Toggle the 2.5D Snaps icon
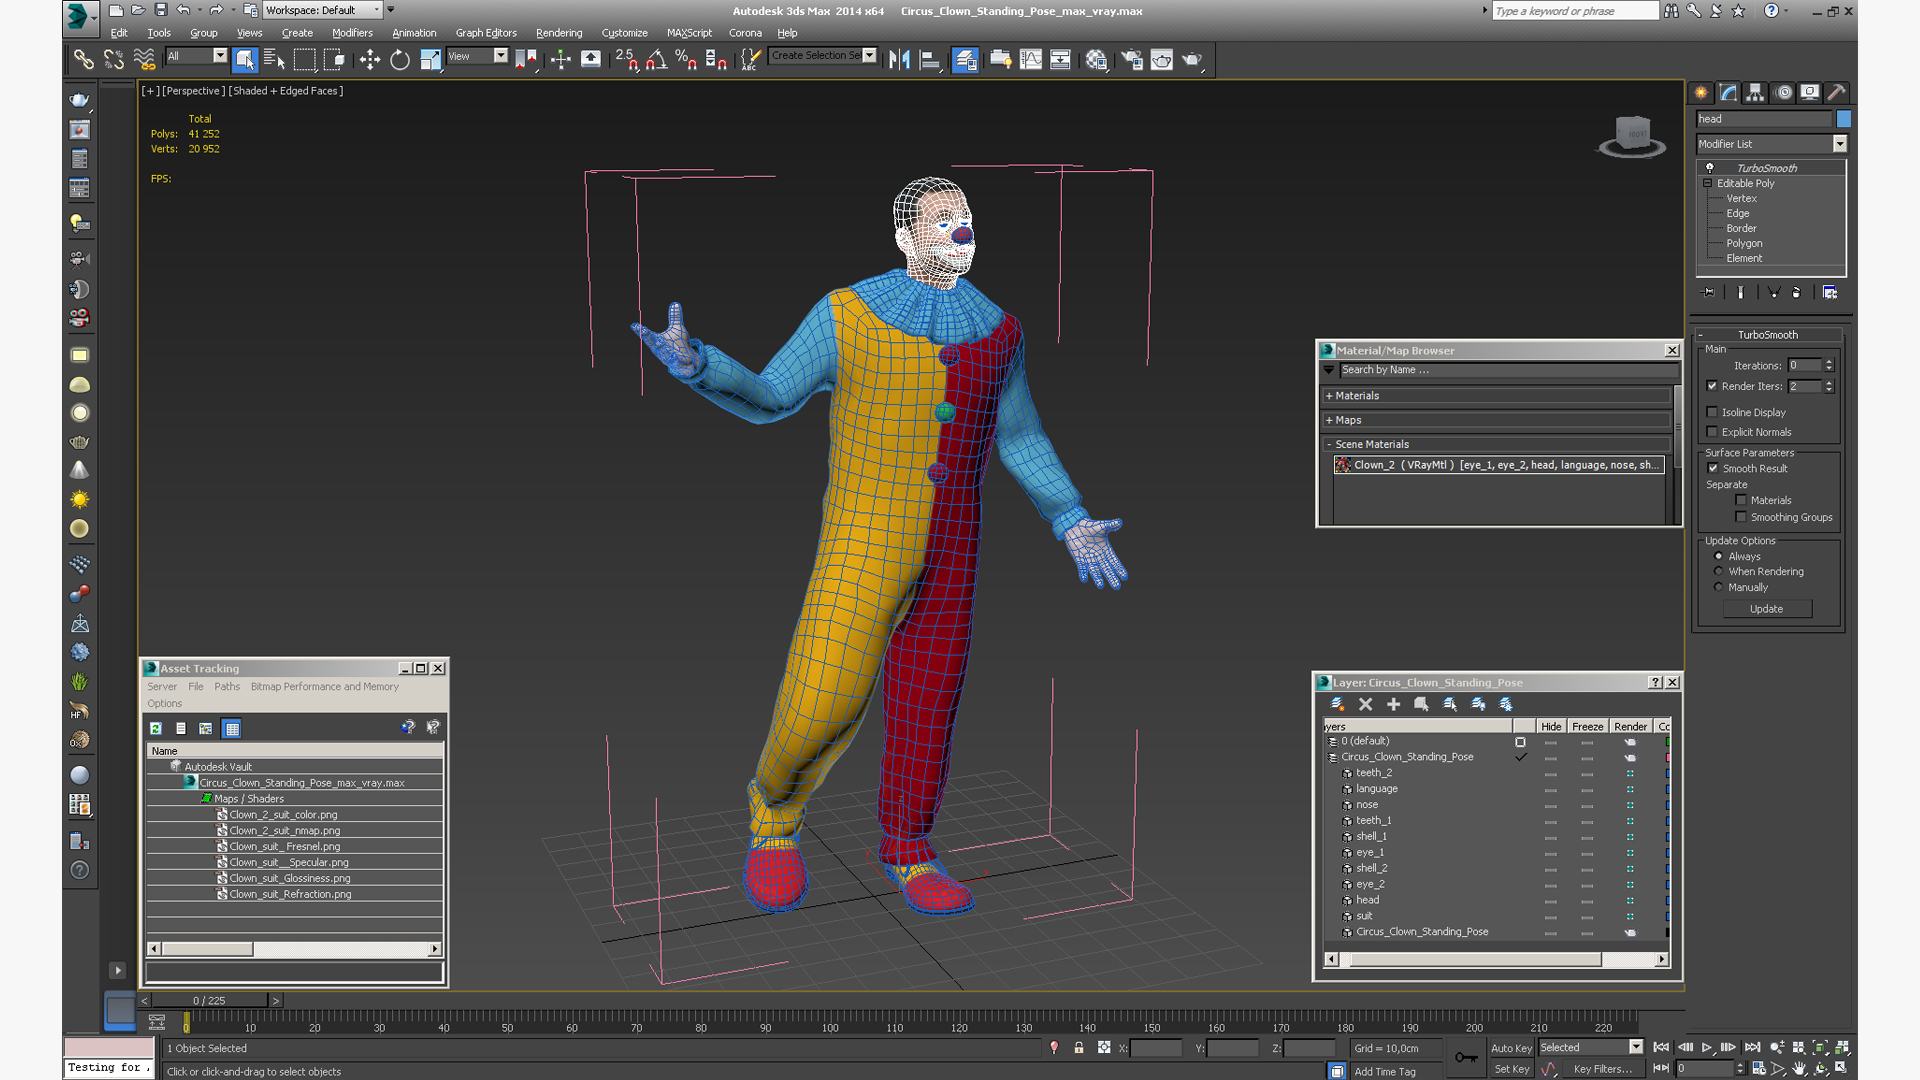The image size is (1920, 1080). pyautogui.click(x=627, y=60)
